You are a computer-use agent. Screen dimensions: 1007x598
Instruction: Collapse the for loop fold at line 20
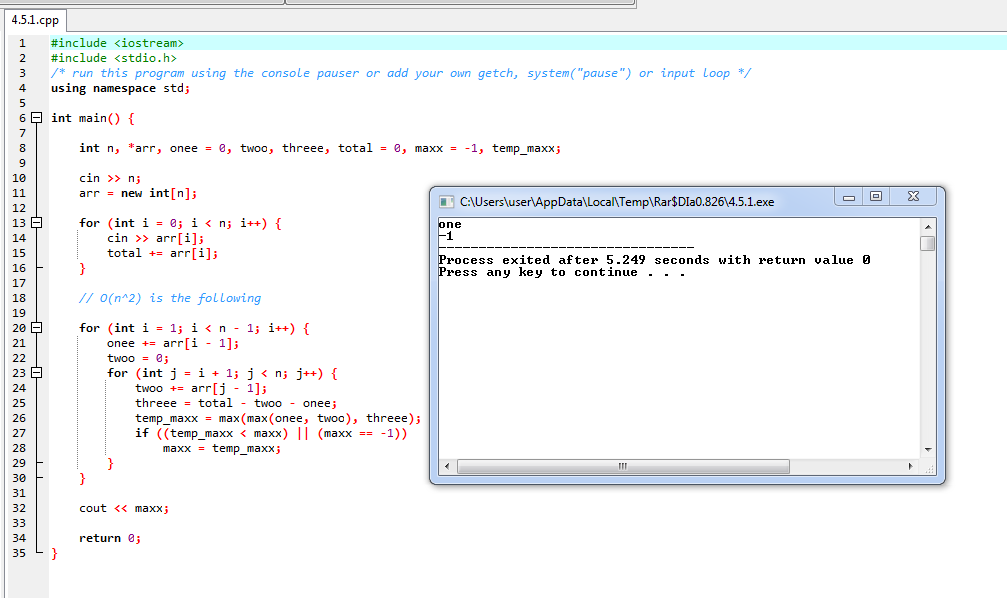[37, 328]
